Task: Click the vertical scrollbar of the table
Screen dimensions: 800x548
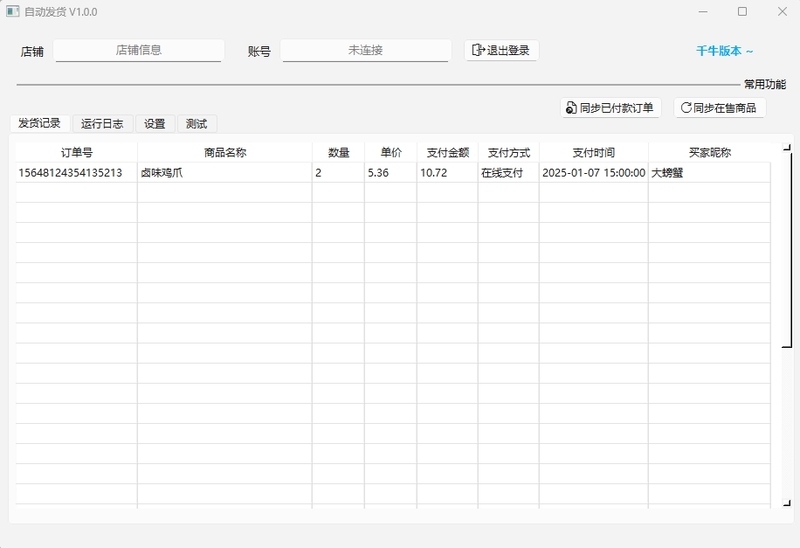Action: [787, 249]
